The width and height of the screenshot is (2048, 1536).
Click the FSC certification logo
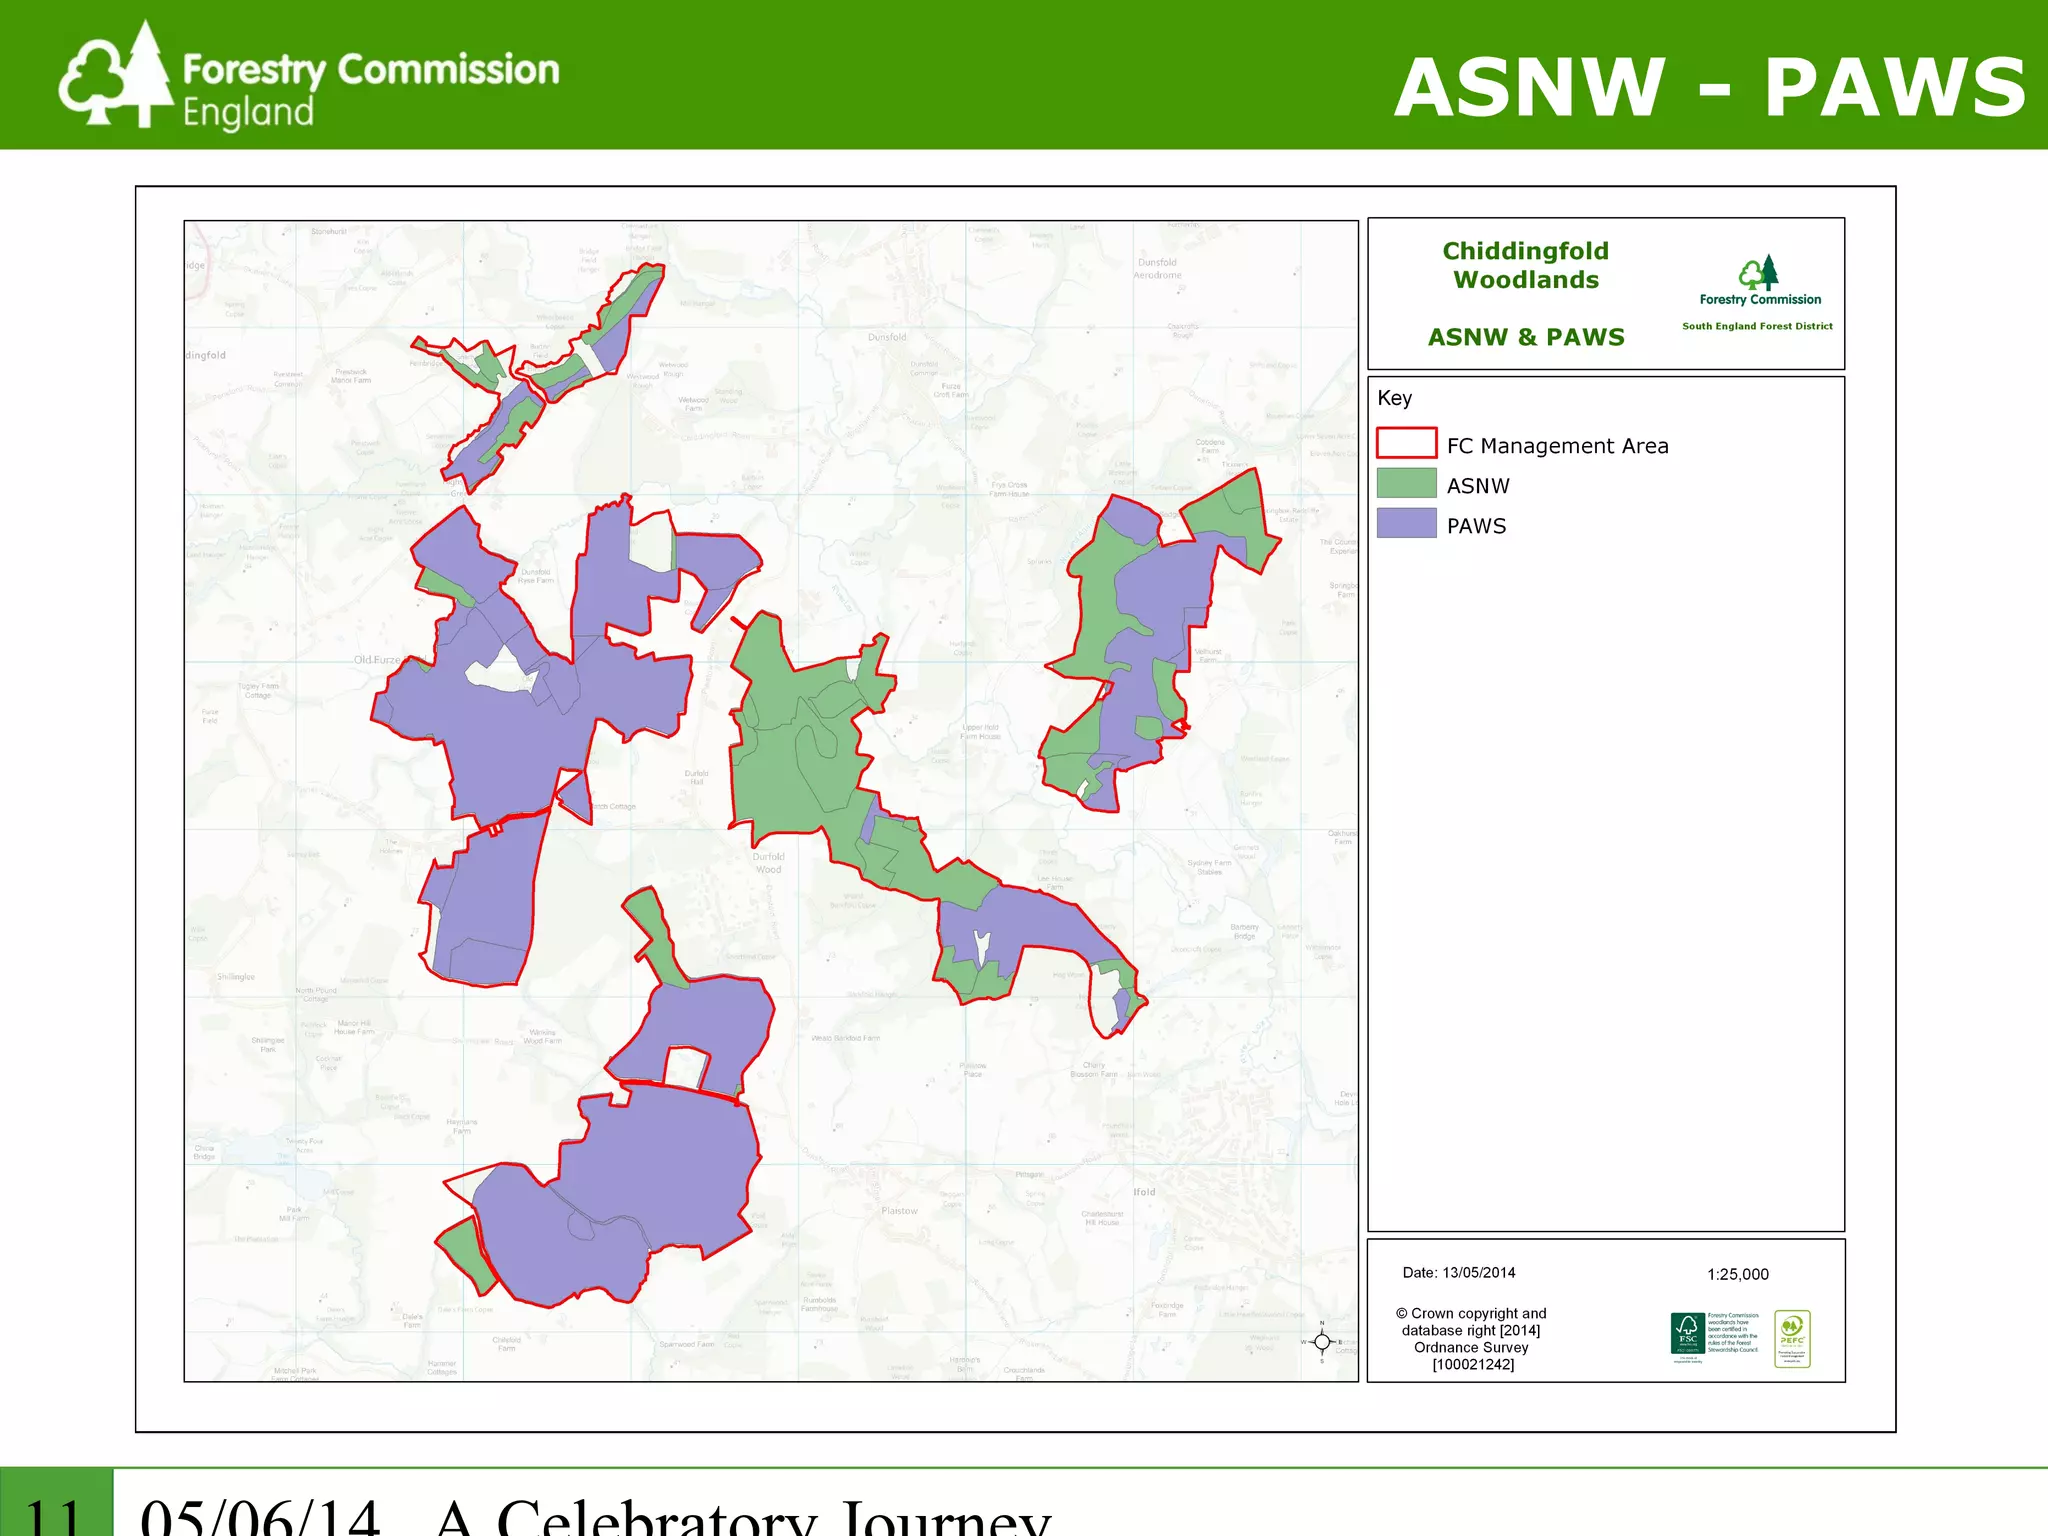click(x=1687, y=1334)
